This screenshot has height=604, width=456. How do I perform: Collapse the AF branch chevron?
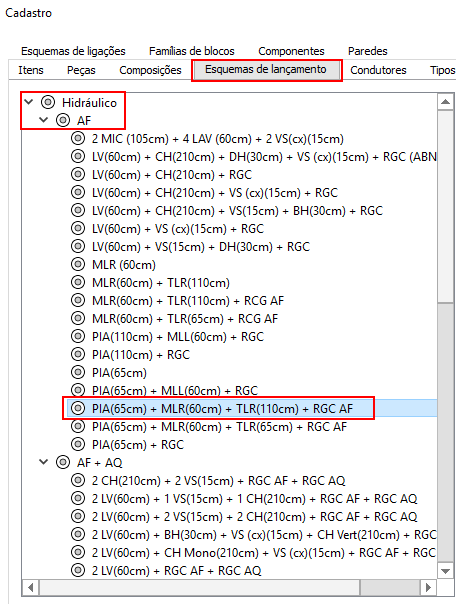(44, 120)
